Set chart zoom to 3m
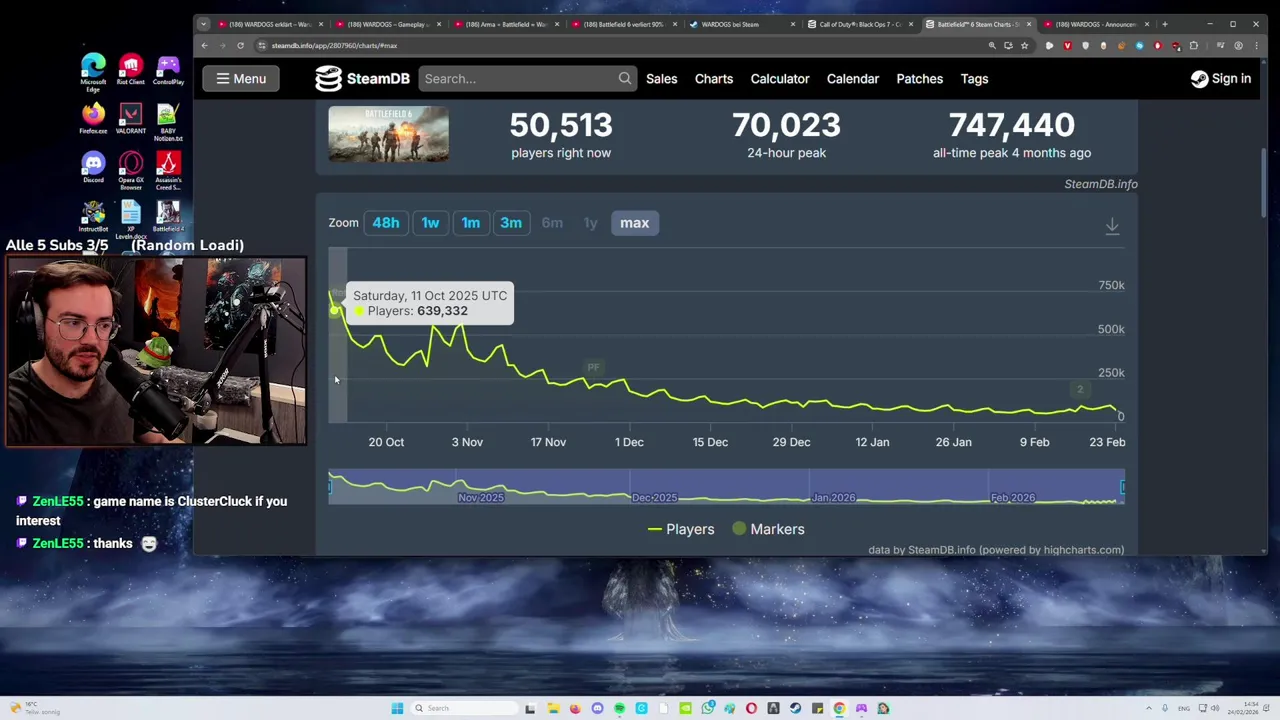1280x720 pixels. tap(511, 223)
